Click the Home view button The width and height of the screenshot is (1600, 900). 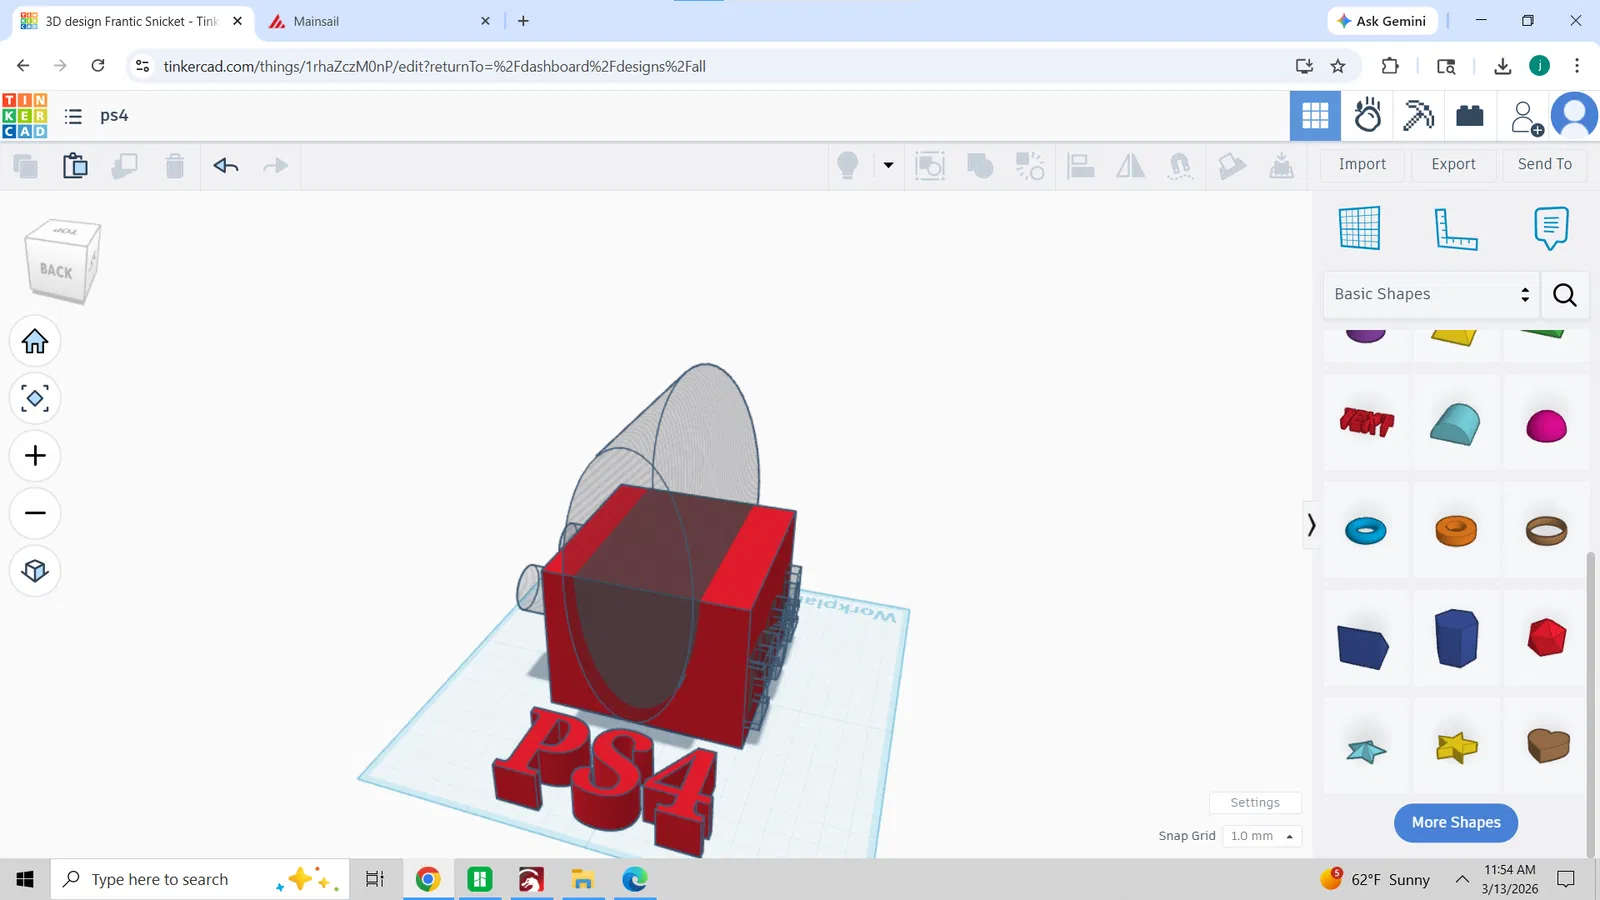(x=35, y=342)
